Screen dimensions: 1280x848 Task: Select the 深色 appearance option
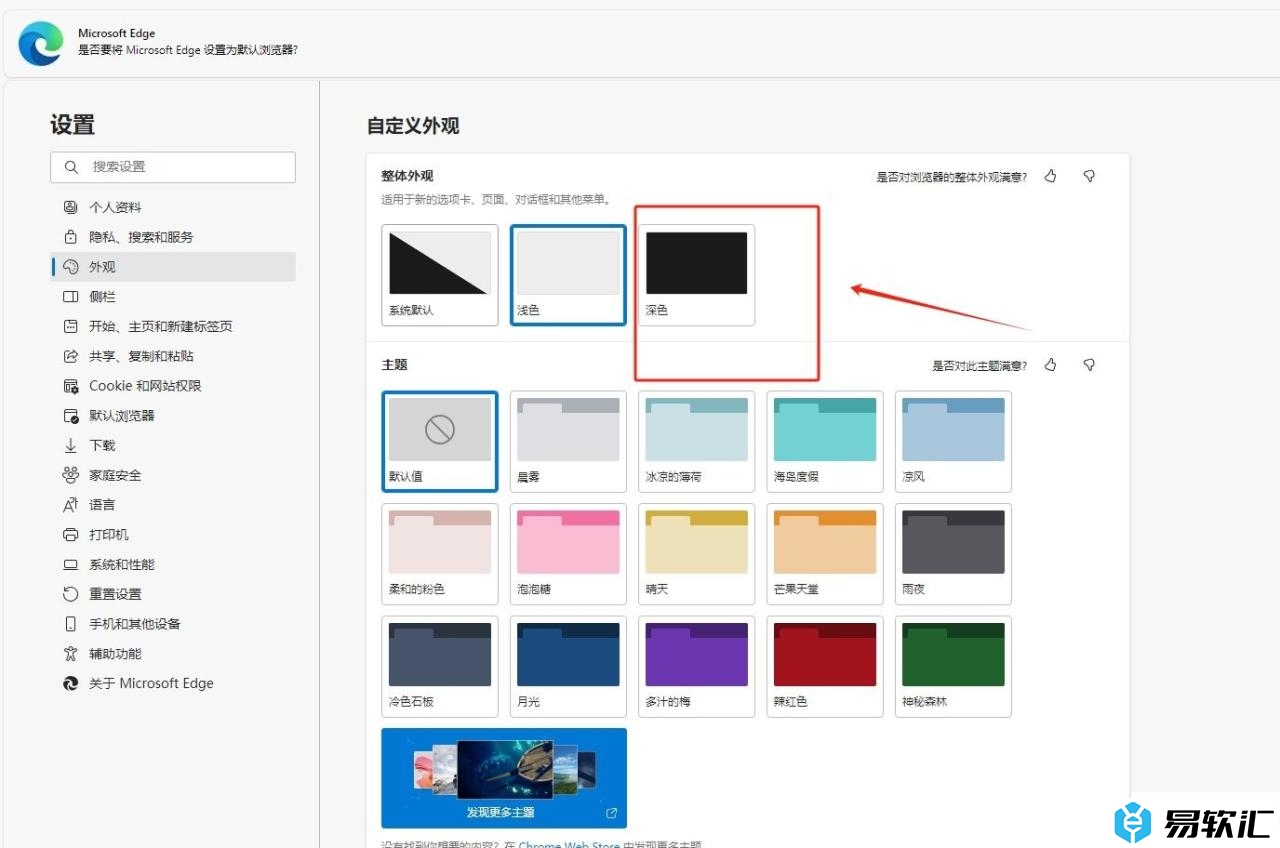coord(696,275)
